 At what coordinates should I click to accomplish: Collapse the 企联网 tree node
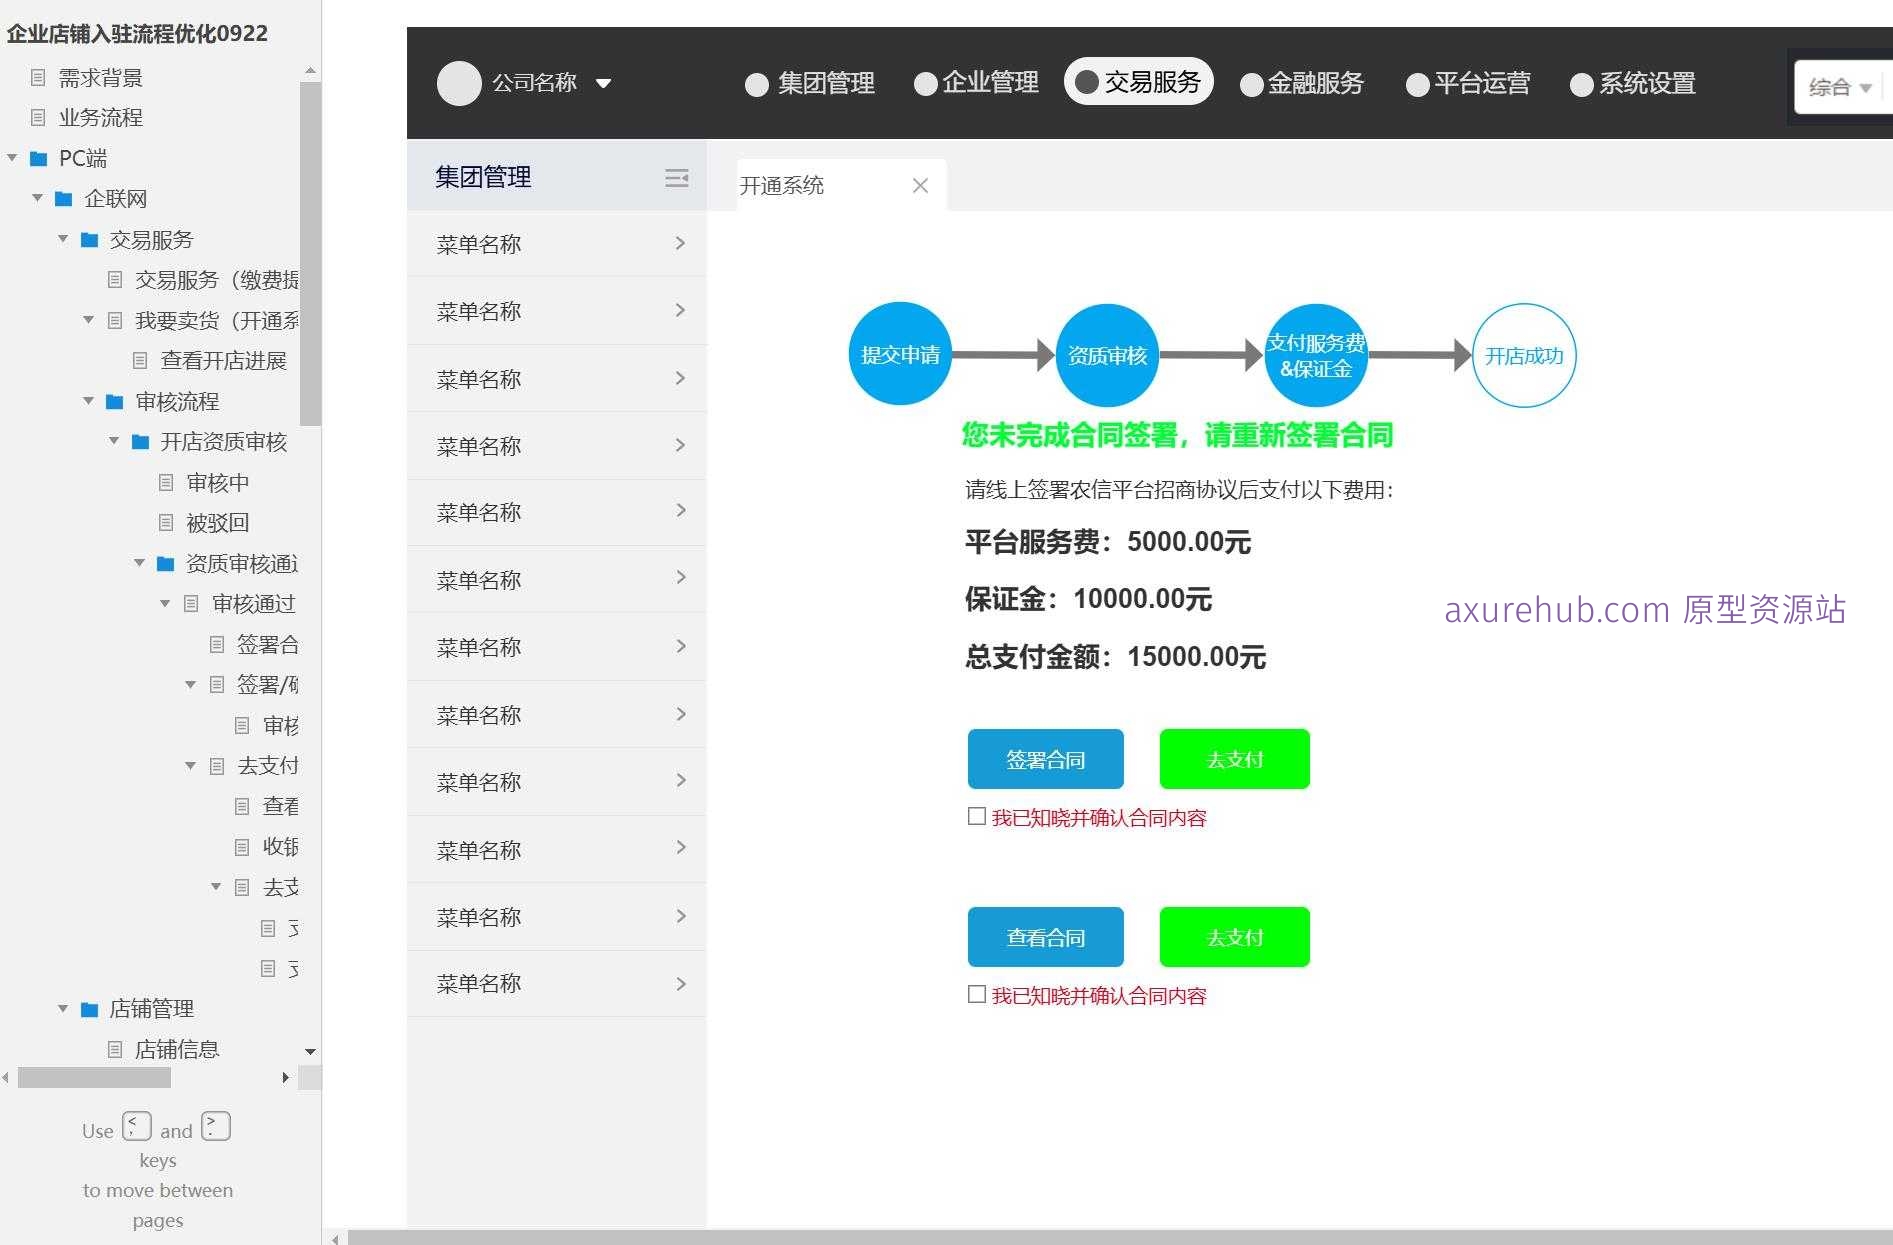pyautogui.click(x=37, y=198)
